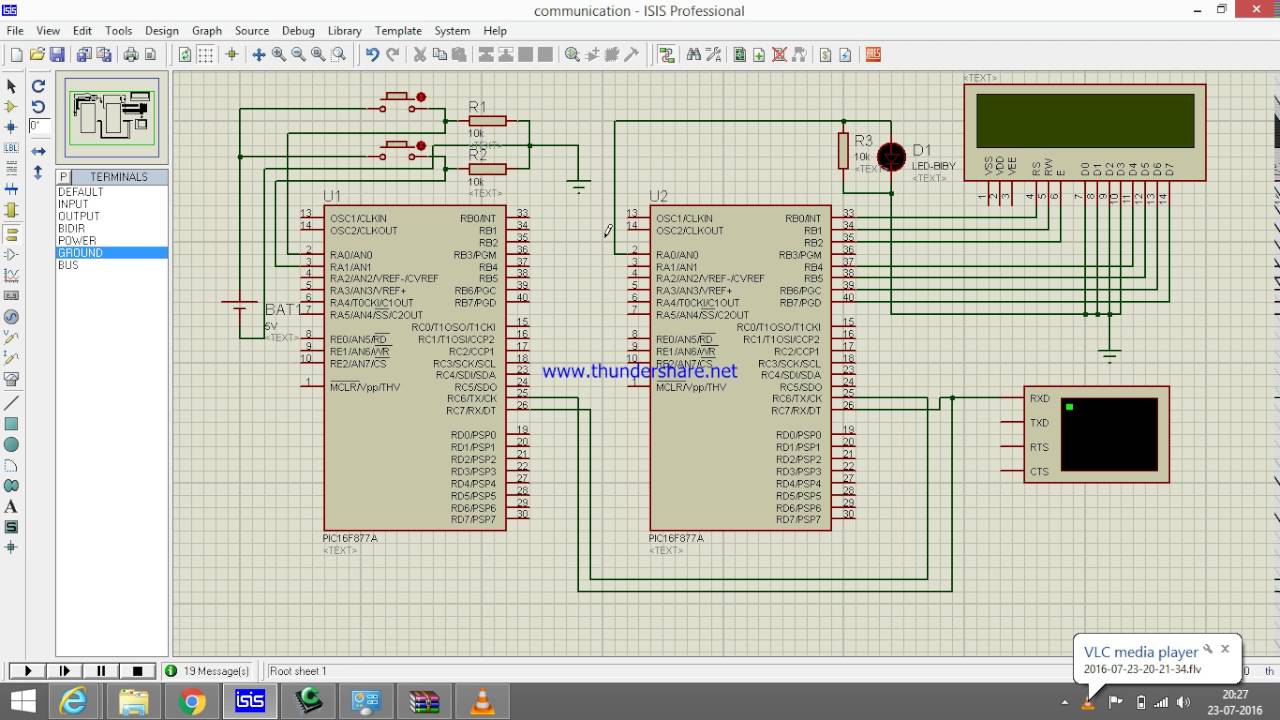Click the red ARES netlist transfer icon
The height and width of the screenshot is (720, 1280).
point(873,55)
